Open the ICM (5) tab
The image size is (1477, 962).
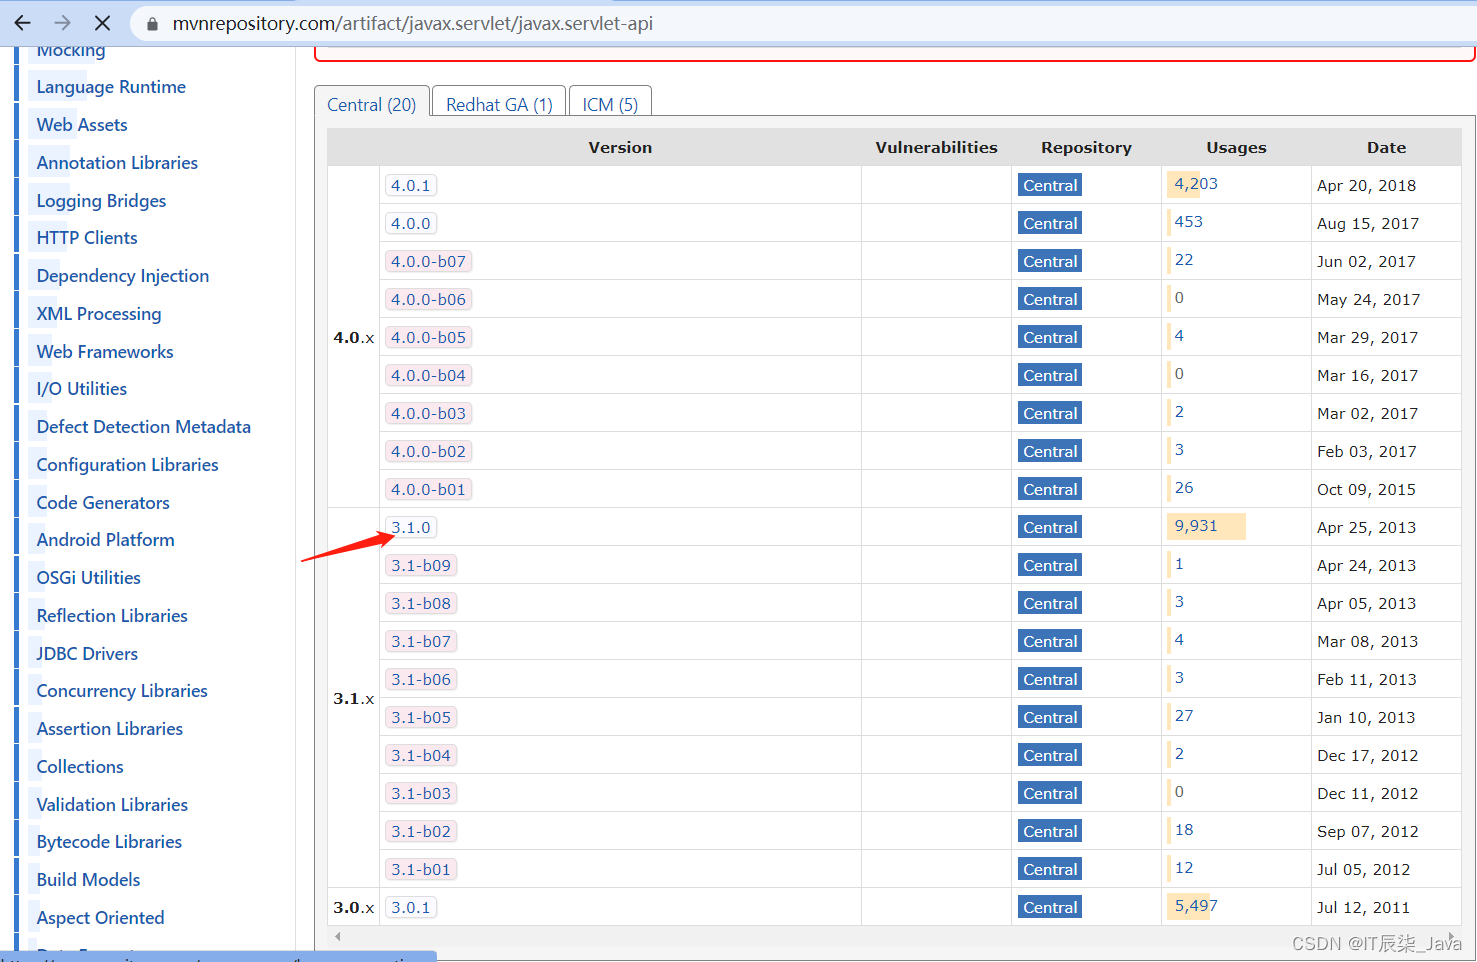click(x=610, y=100)
